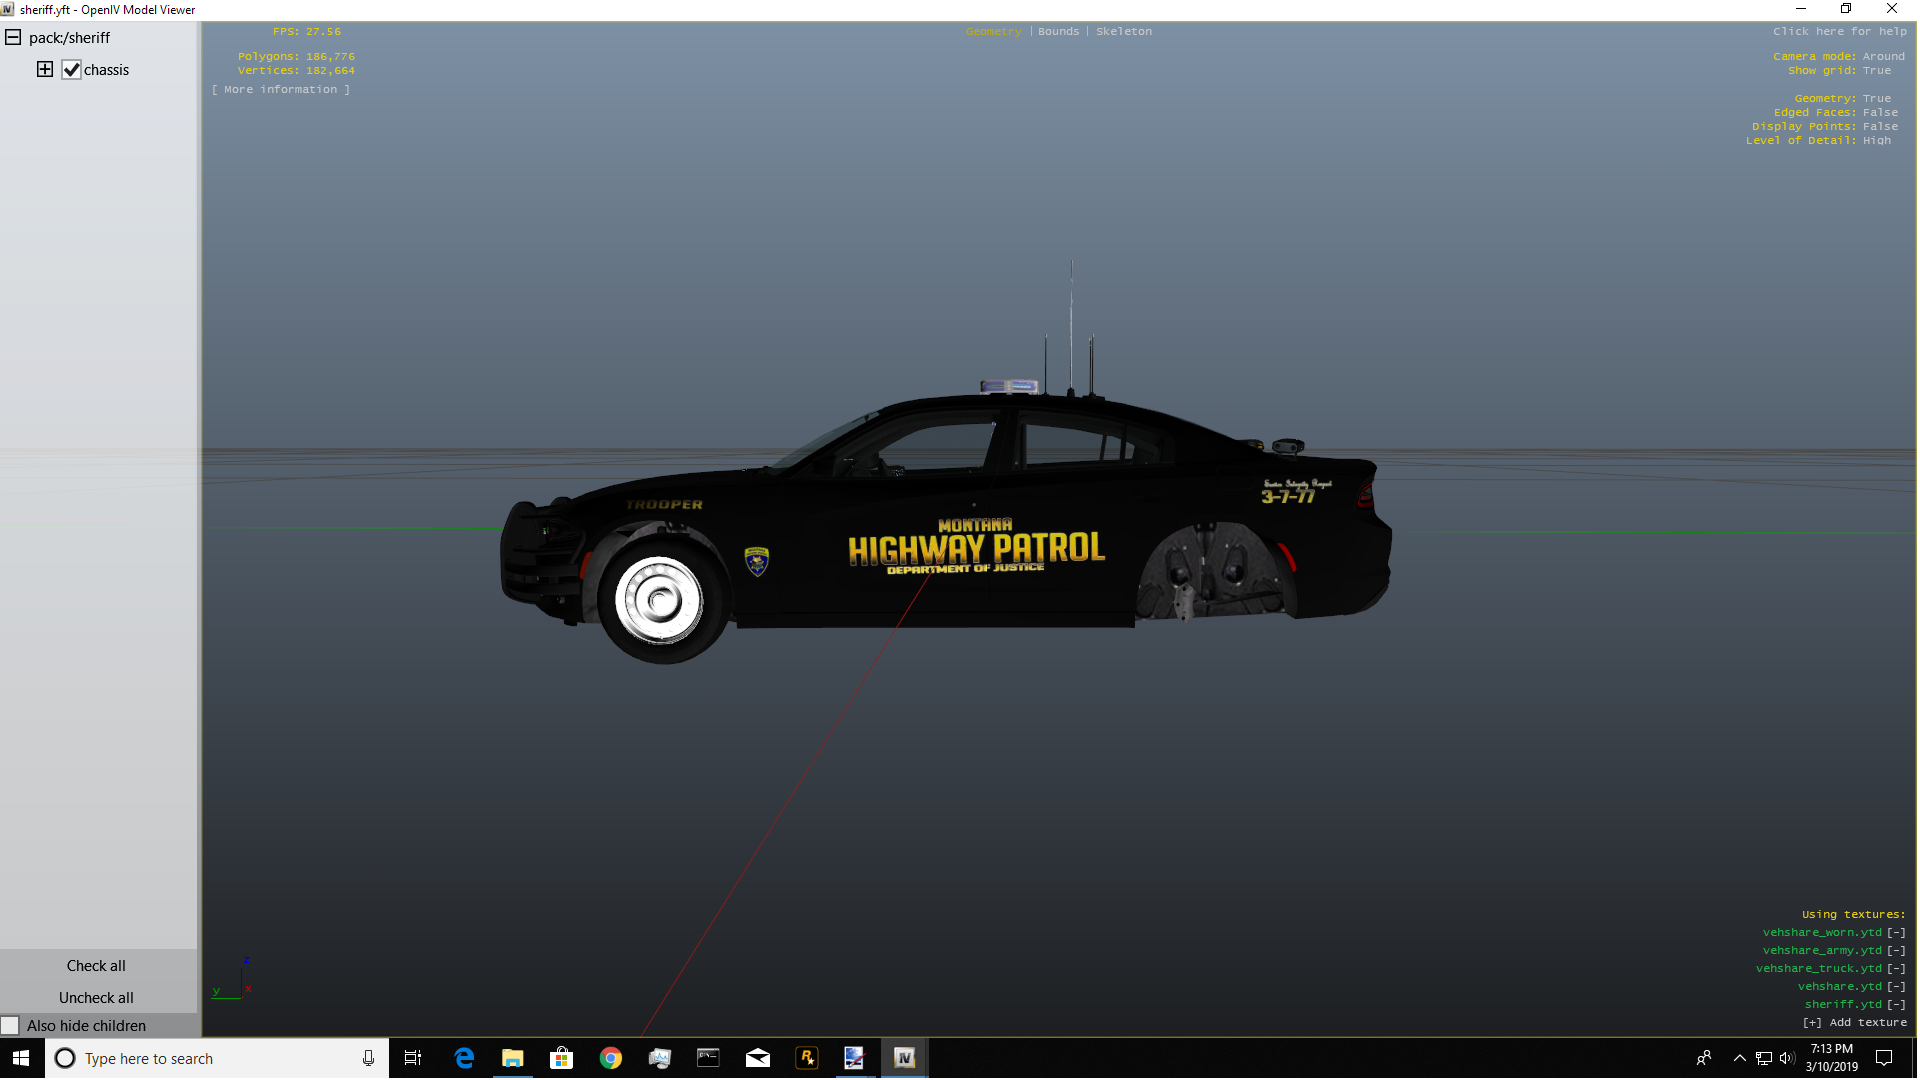
Task: Collapse the pack/sheriff root node
Action: point(13,38)
